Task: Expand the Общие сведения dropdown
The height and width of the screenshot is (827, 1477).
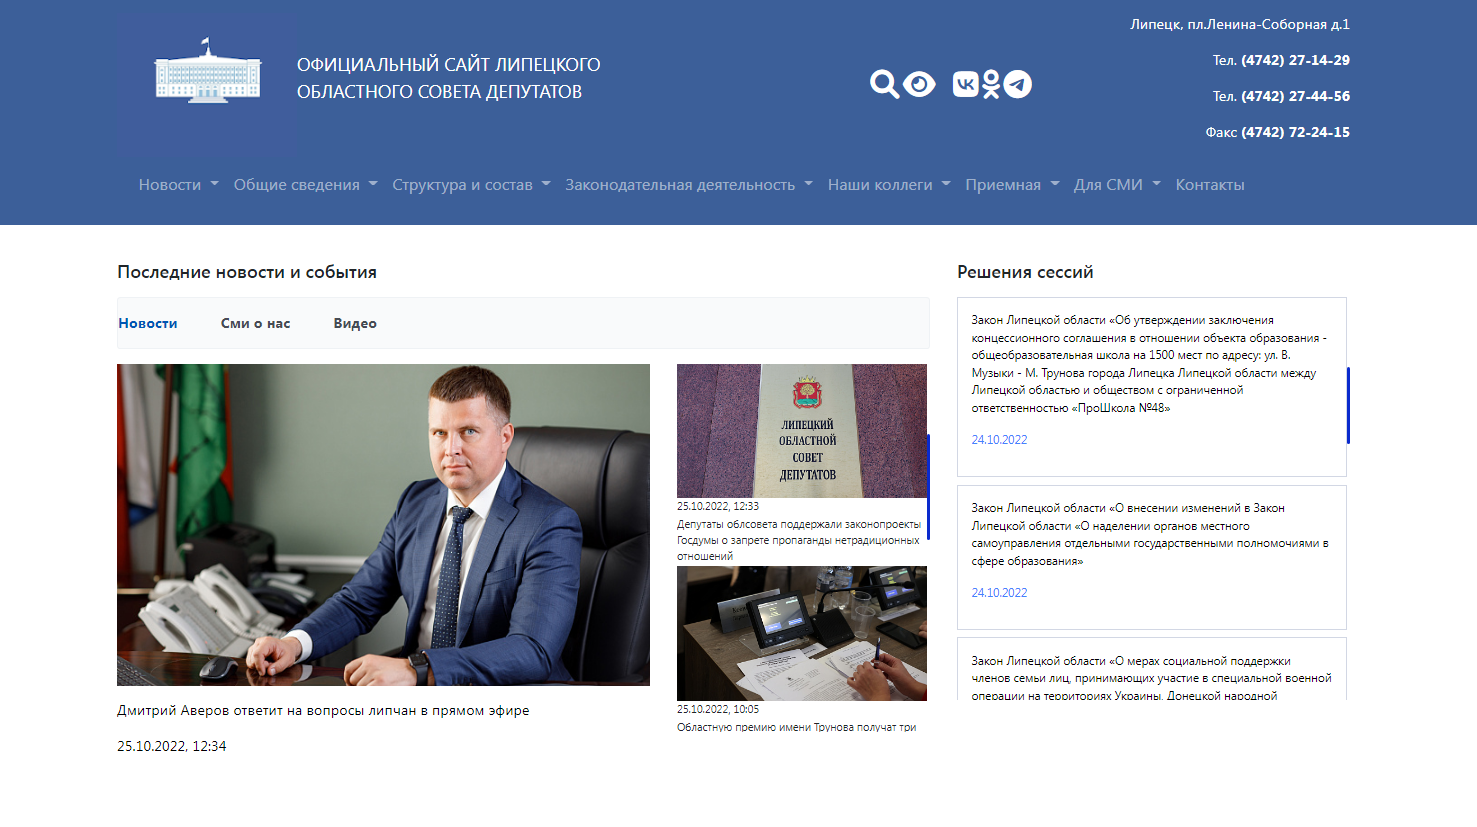Action: pyautogui.click(x=305, y=185)
